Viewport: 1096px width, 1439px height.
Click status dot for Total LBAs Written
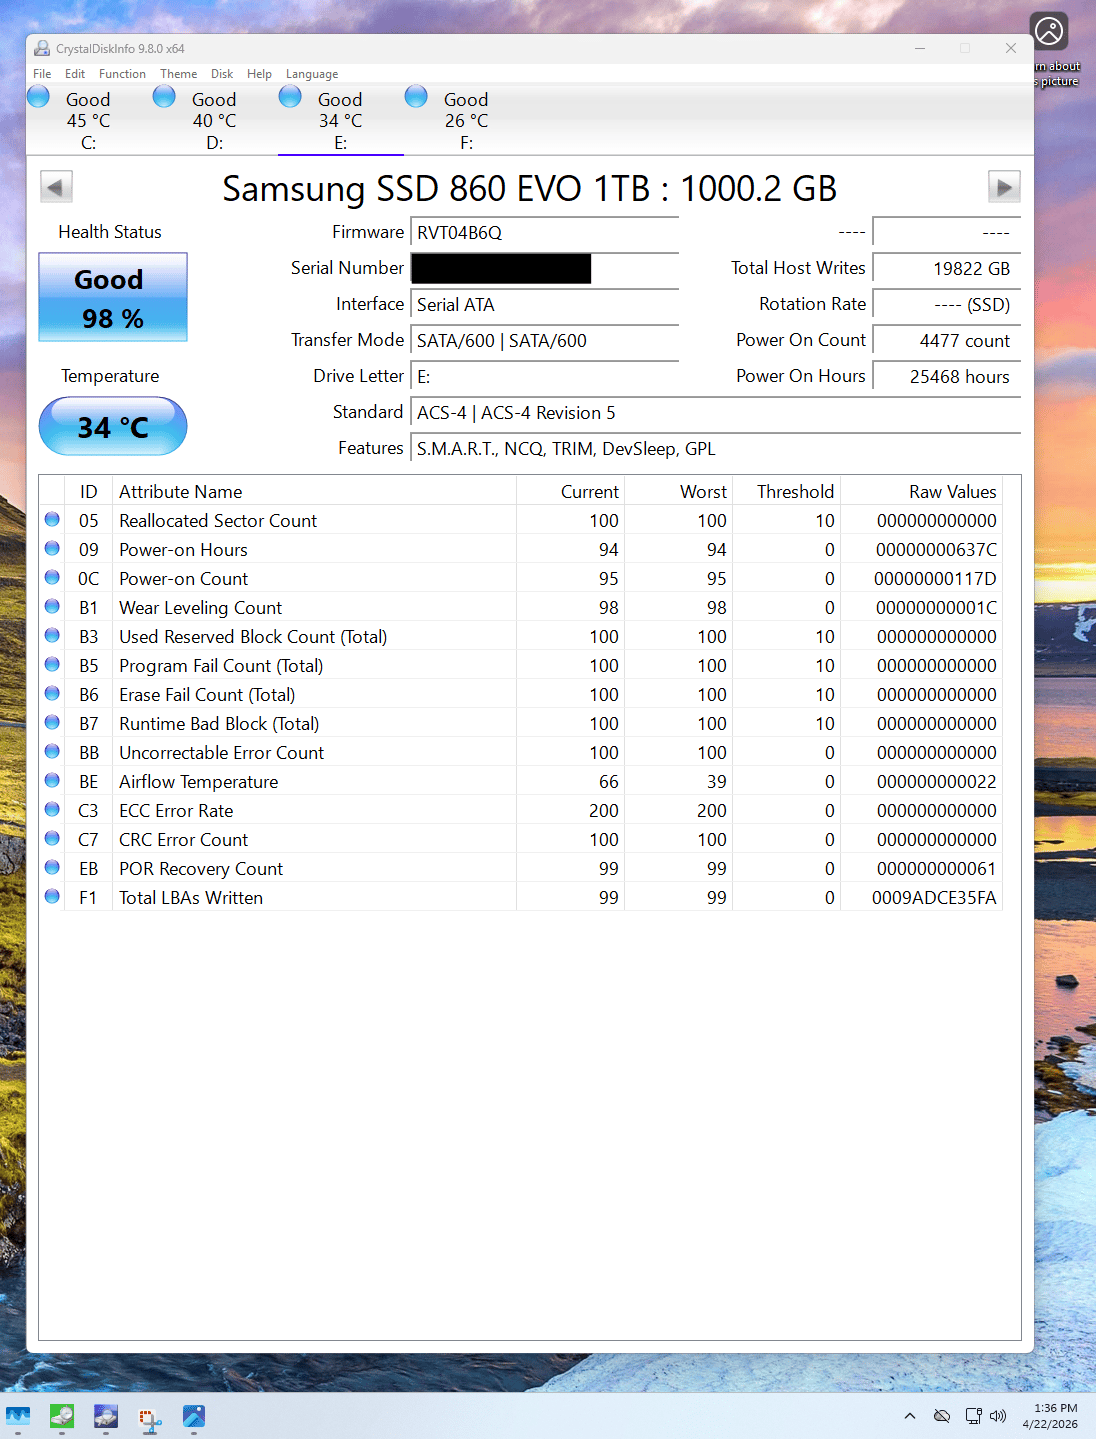52,896
